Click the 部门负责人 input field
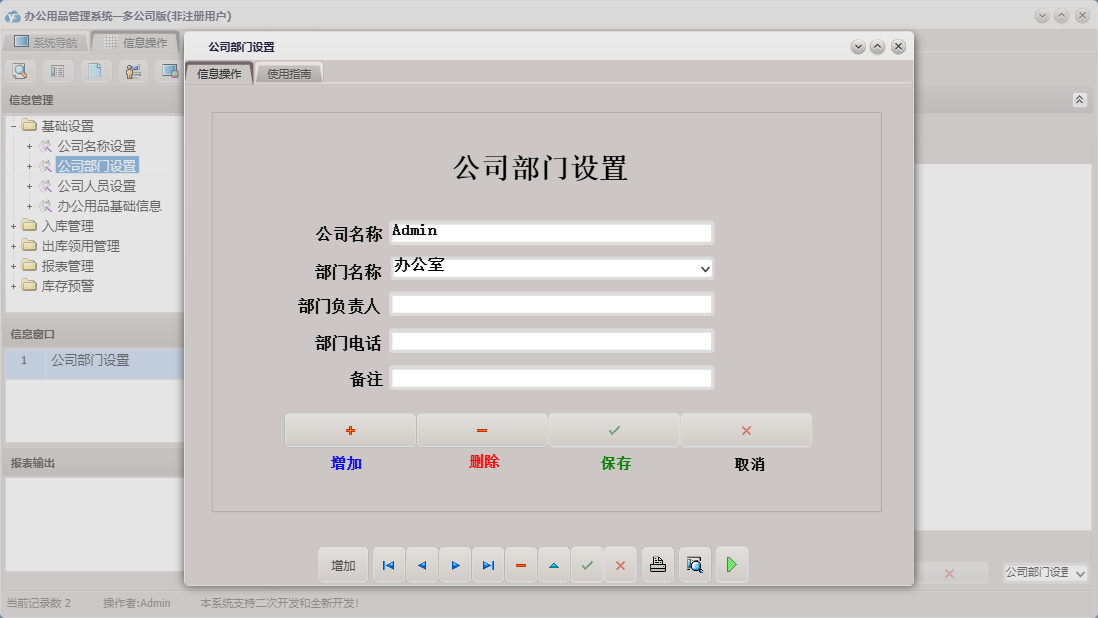 (x=553, y=304)
